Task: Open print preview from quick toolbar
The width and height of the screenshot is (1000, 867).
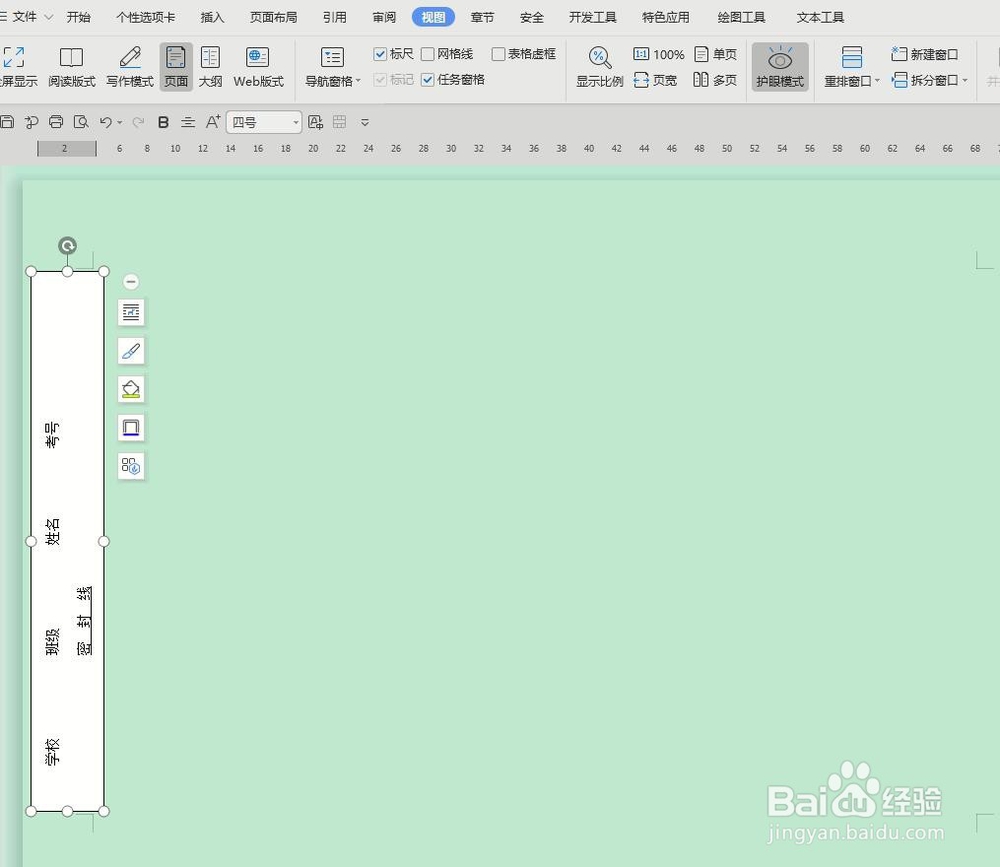Action: 81,122
